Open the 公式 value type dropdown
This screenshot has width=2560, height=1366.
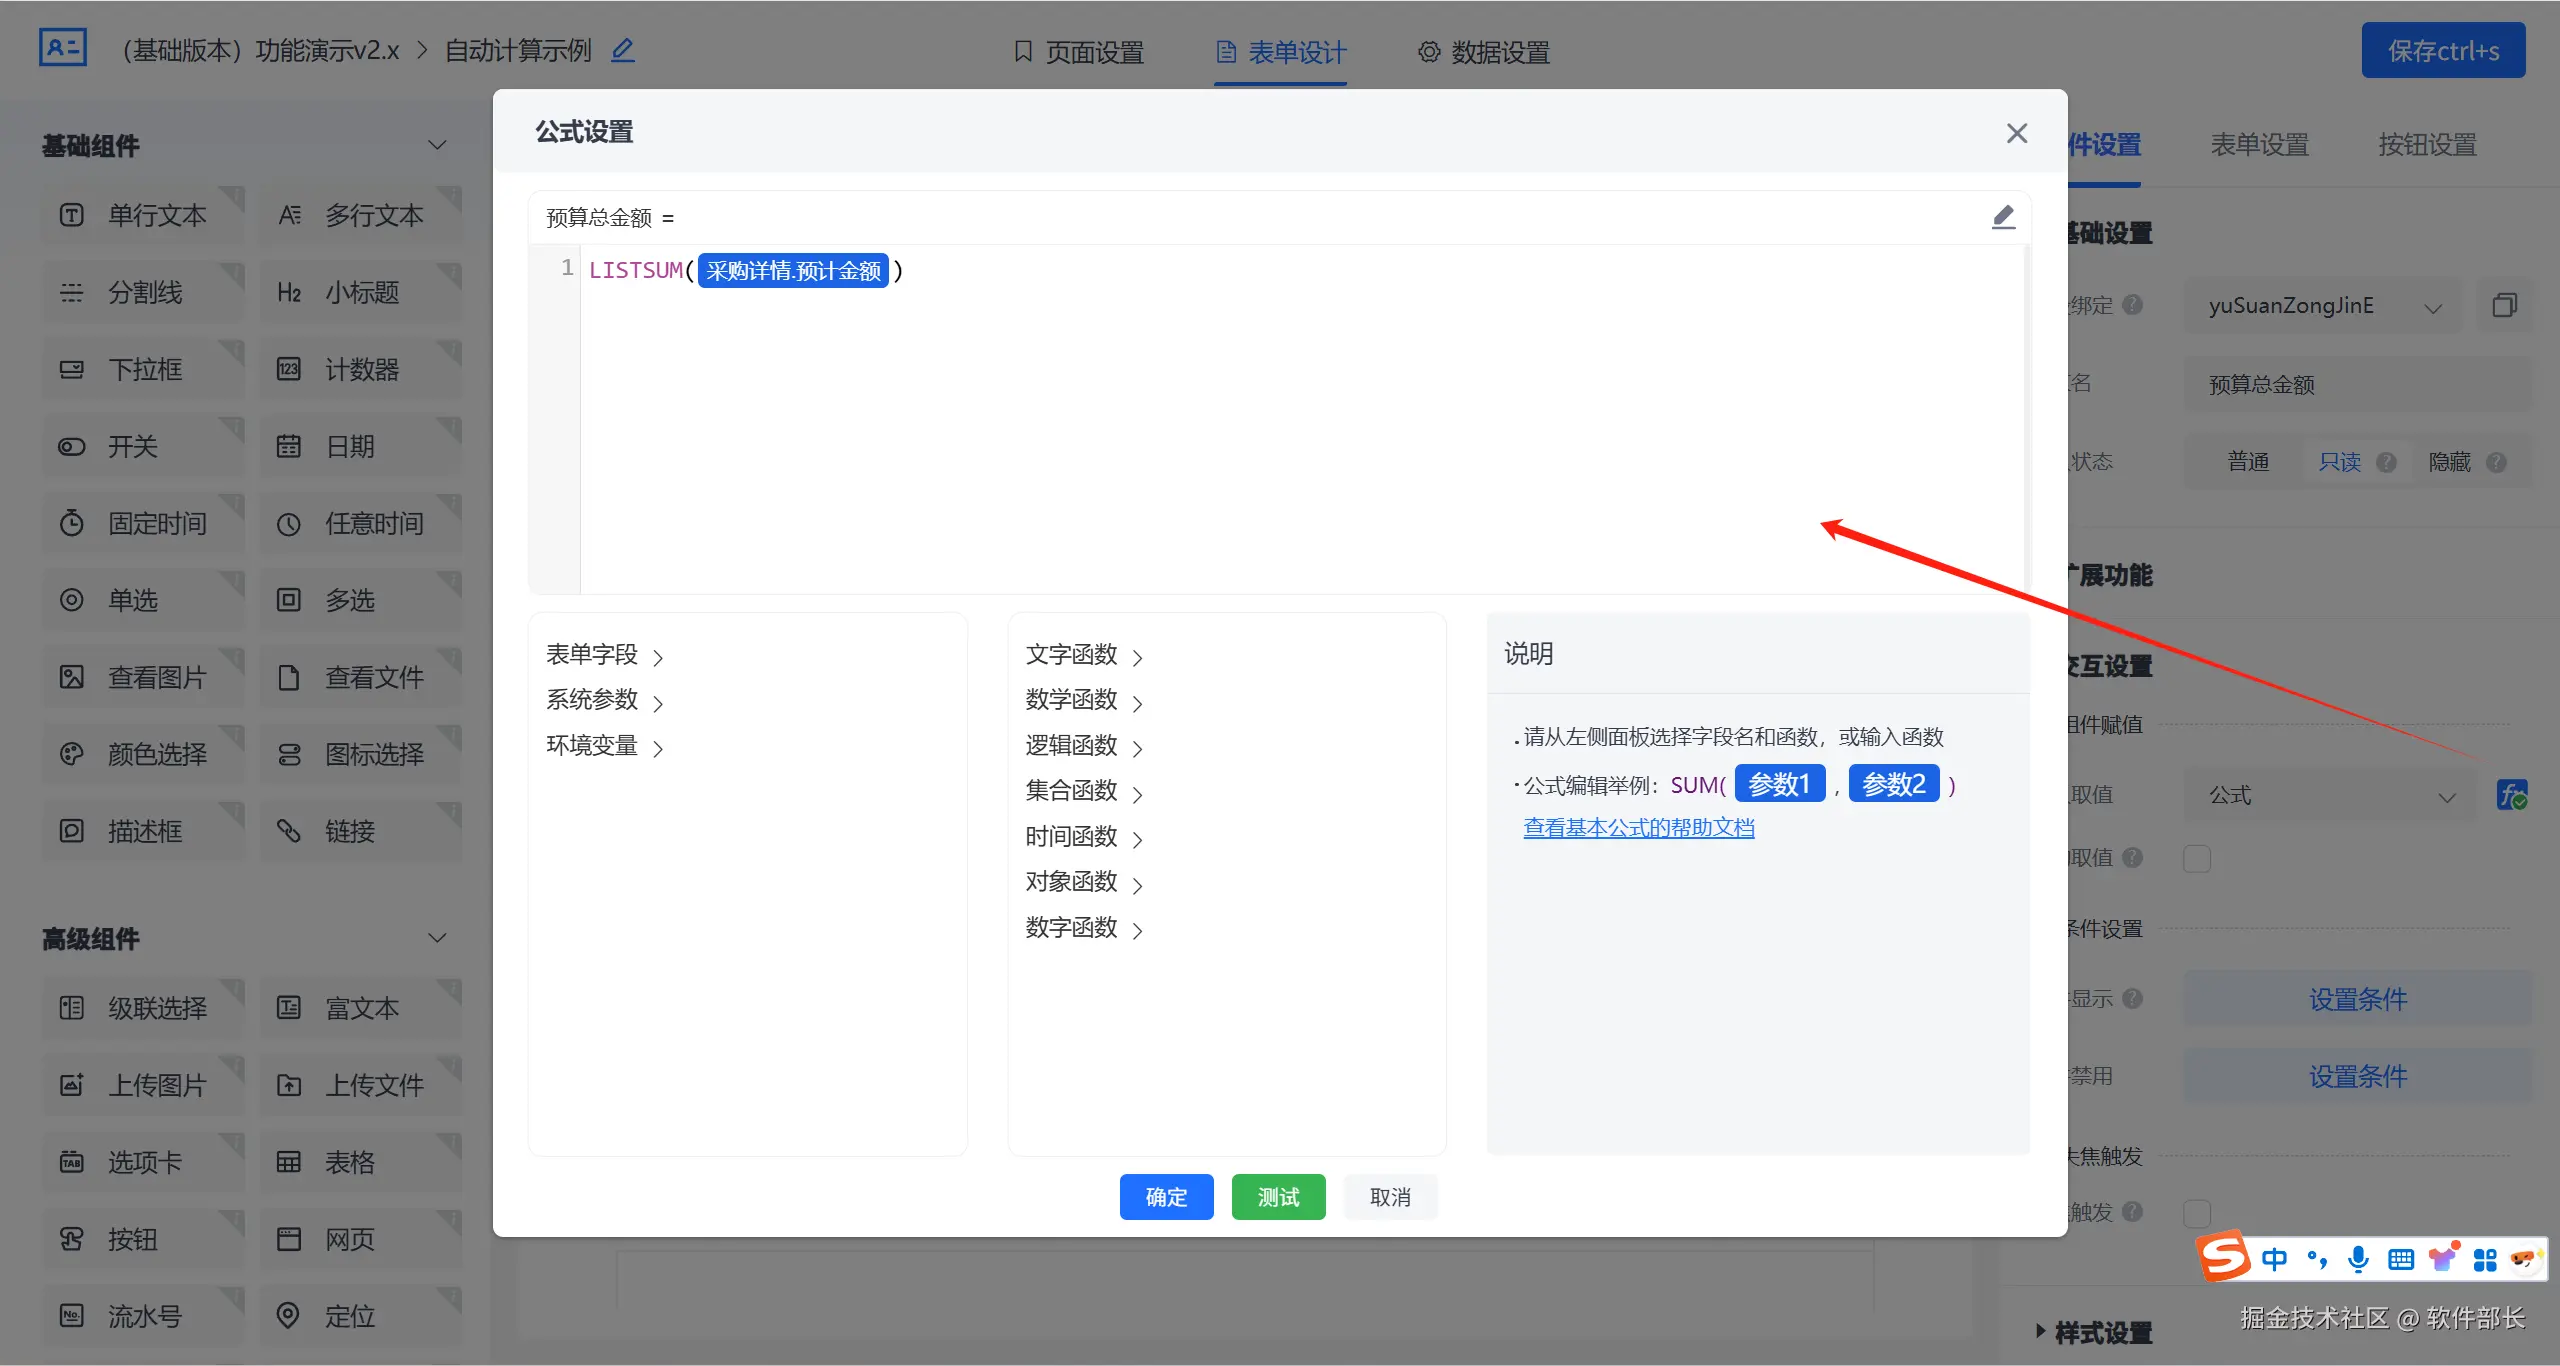[2330, 796]
